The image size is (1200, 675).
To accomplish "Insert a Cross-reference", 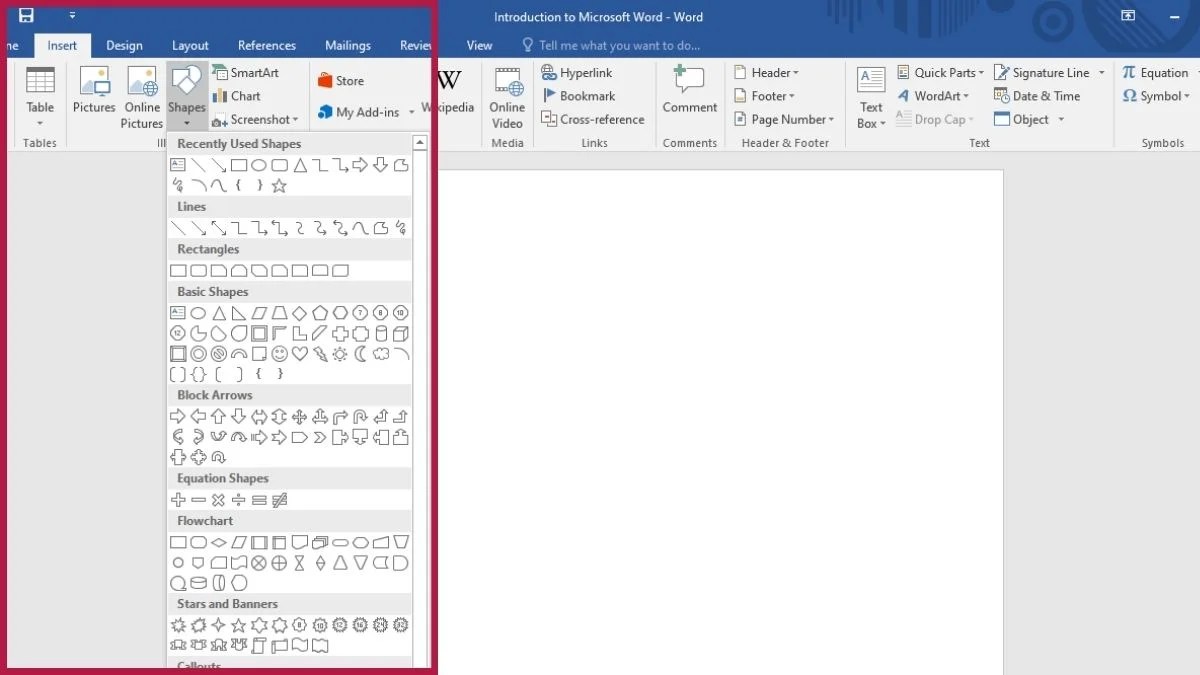I will (x=593, y=119).
